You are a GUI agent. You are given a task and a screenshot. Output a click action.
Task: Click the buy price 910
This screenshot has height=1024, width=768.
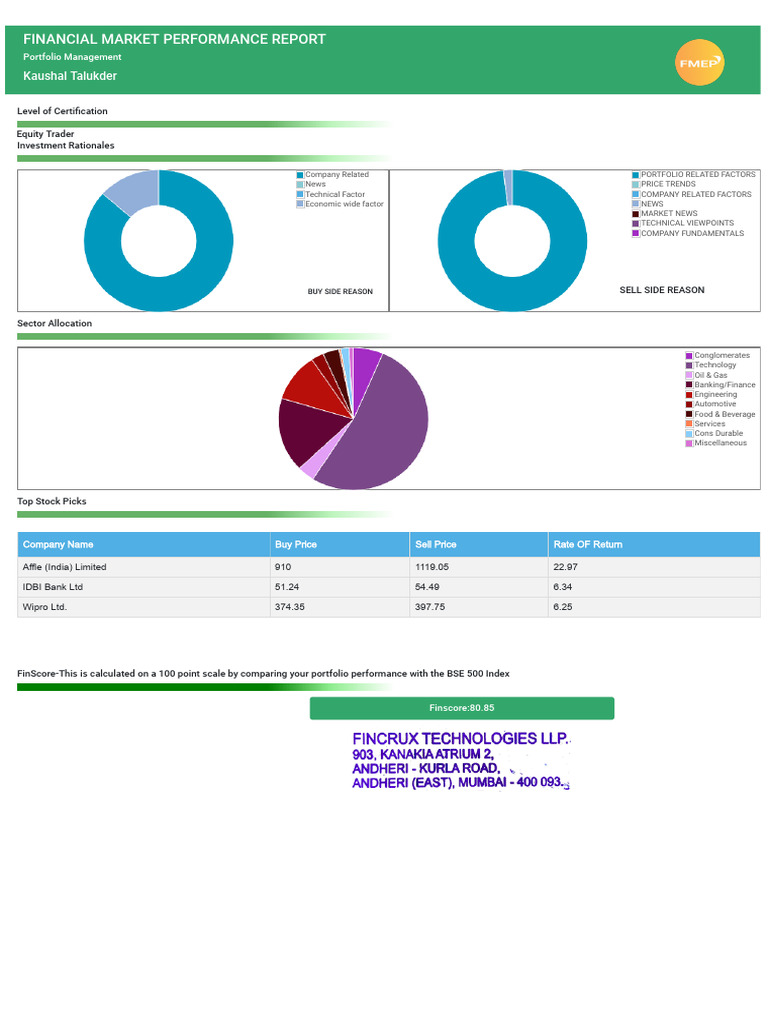point(283,568)
